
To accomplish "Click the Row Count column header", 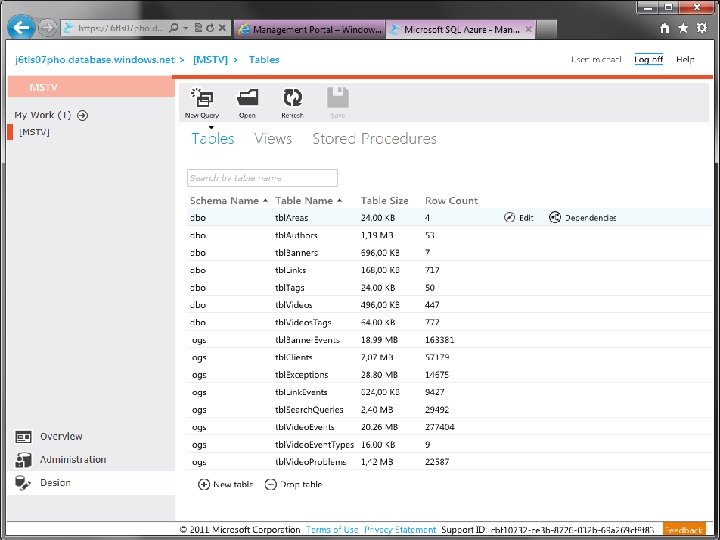I will click(x=451, y=201).
